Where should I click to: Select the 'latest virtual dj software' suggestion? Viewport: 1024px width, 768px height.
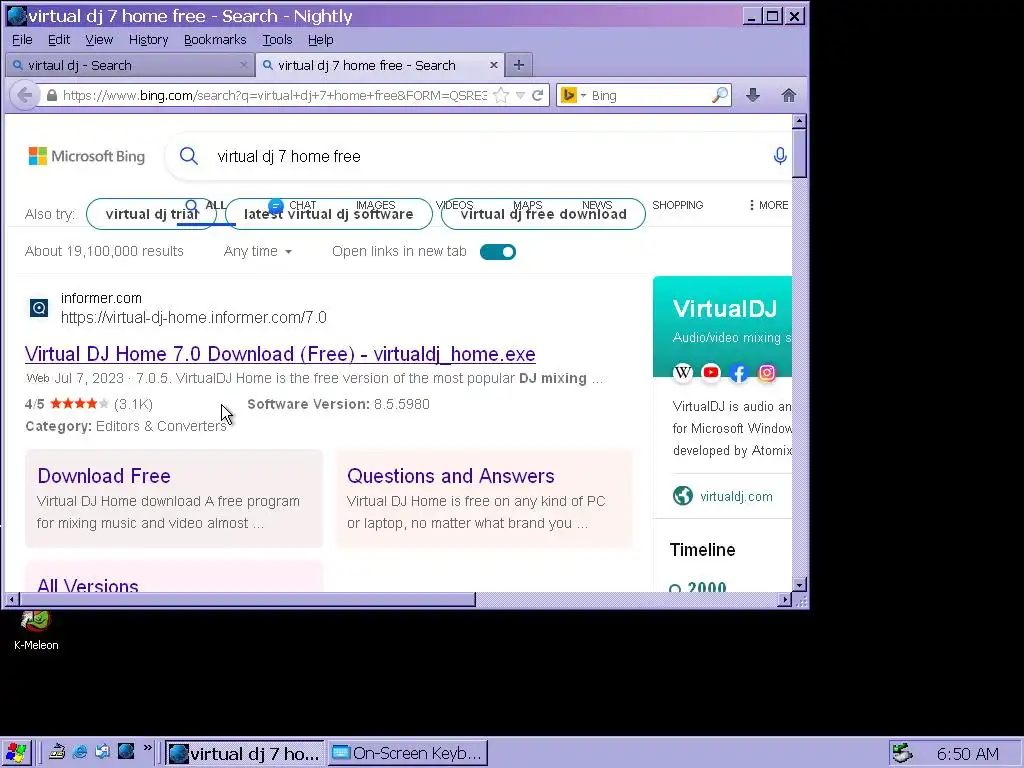click(x=328, y=214)
